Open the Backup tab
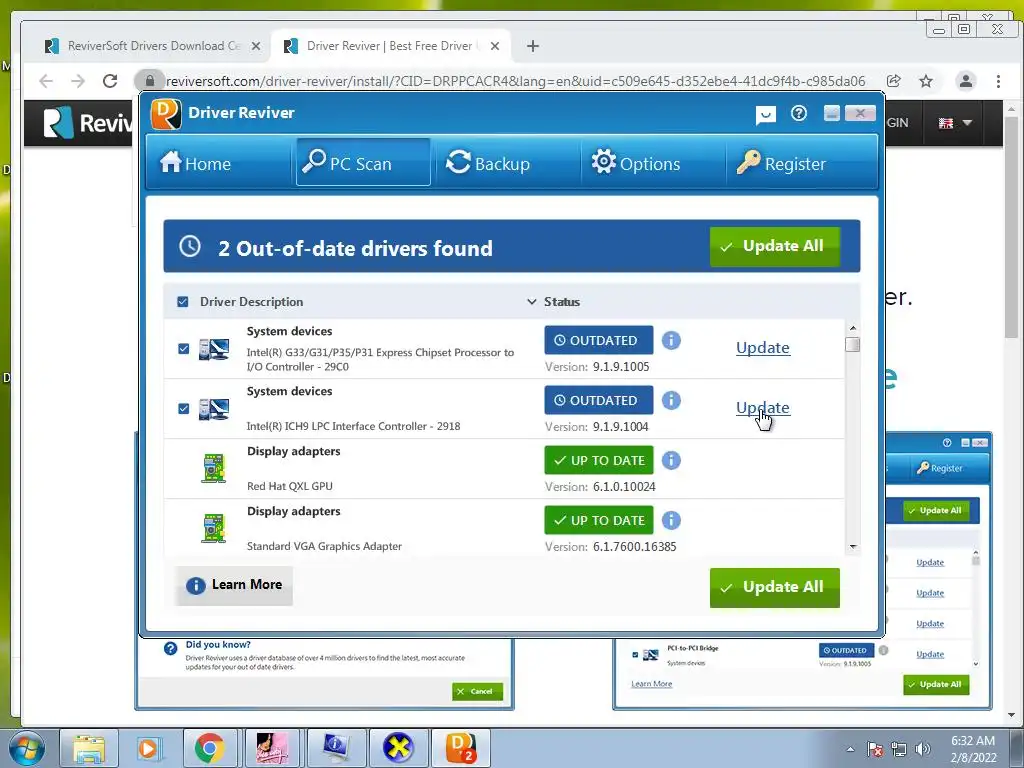Screen dimensions: 1024x768 point(488,163)
